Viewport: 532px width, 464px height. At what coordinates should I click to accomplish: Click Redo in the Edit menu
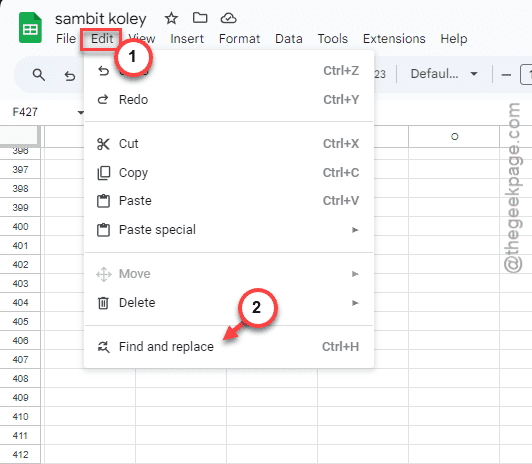[229, 100]
